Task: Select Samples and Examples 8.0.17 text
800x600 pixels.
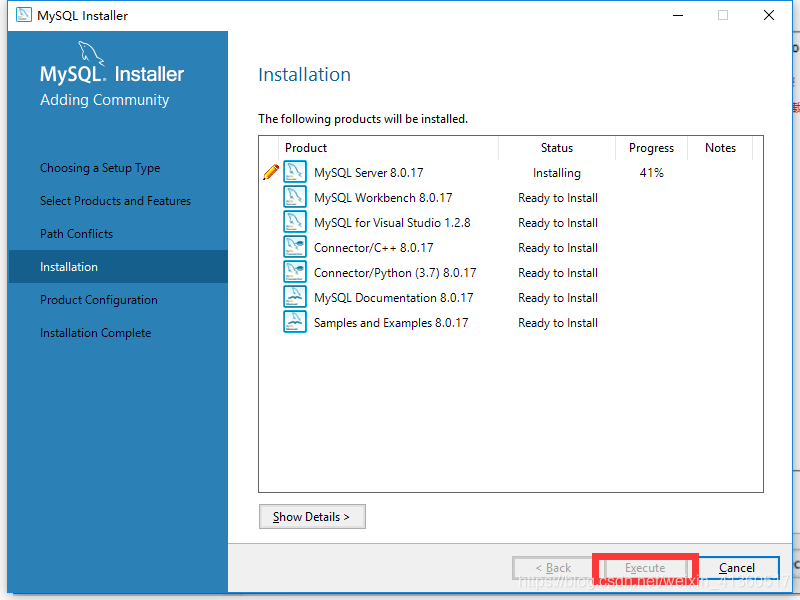Action: coord(391,323)
